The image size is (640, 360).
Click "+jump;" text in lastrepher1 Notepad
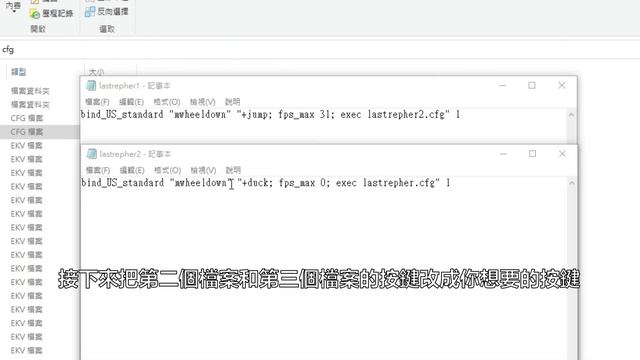tap(256, 115)
